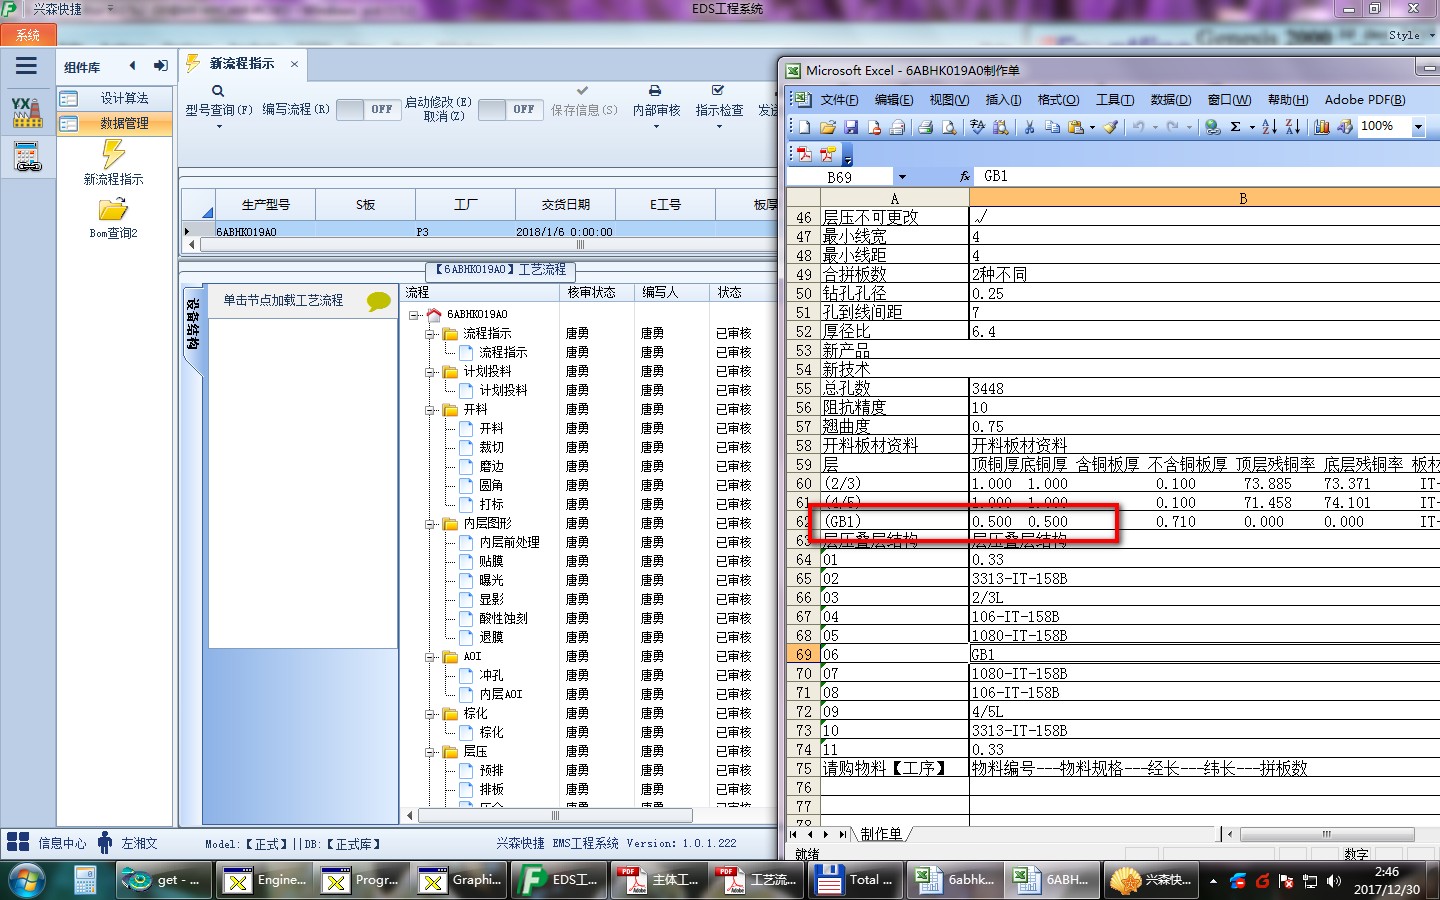Click Excel Print icon
Screen dimensions: 1440x900
point(925,127)
